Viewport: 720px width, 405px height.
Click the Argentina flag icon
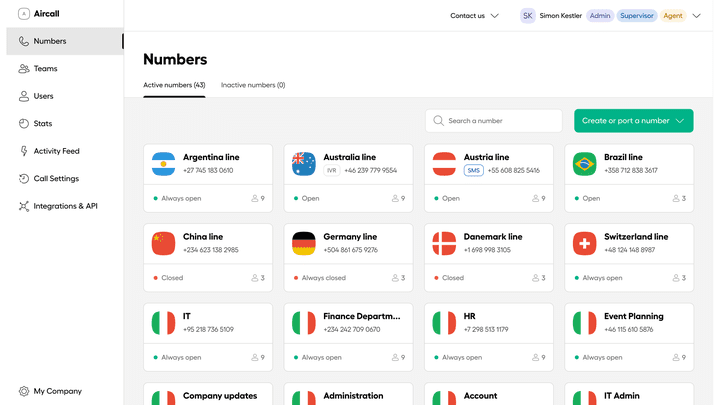(163, 164)
